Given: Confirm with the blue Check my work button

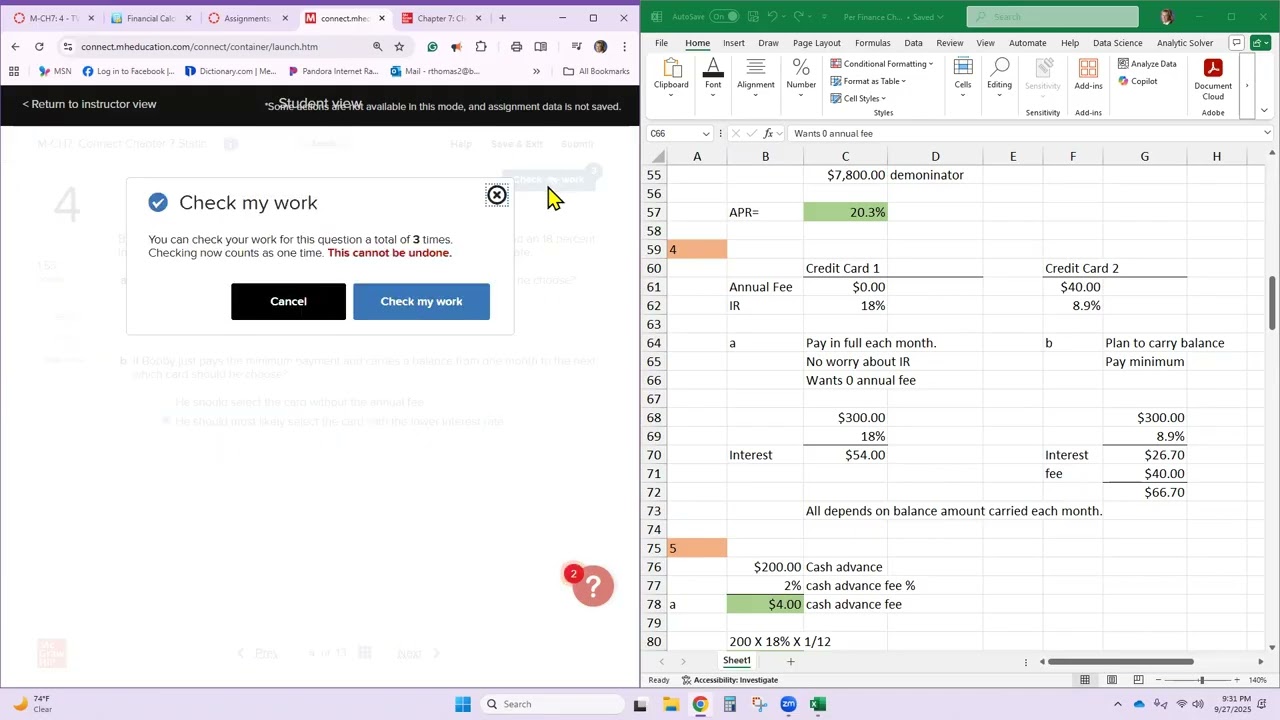Looking at the screenshot, I should click(421, 302).
